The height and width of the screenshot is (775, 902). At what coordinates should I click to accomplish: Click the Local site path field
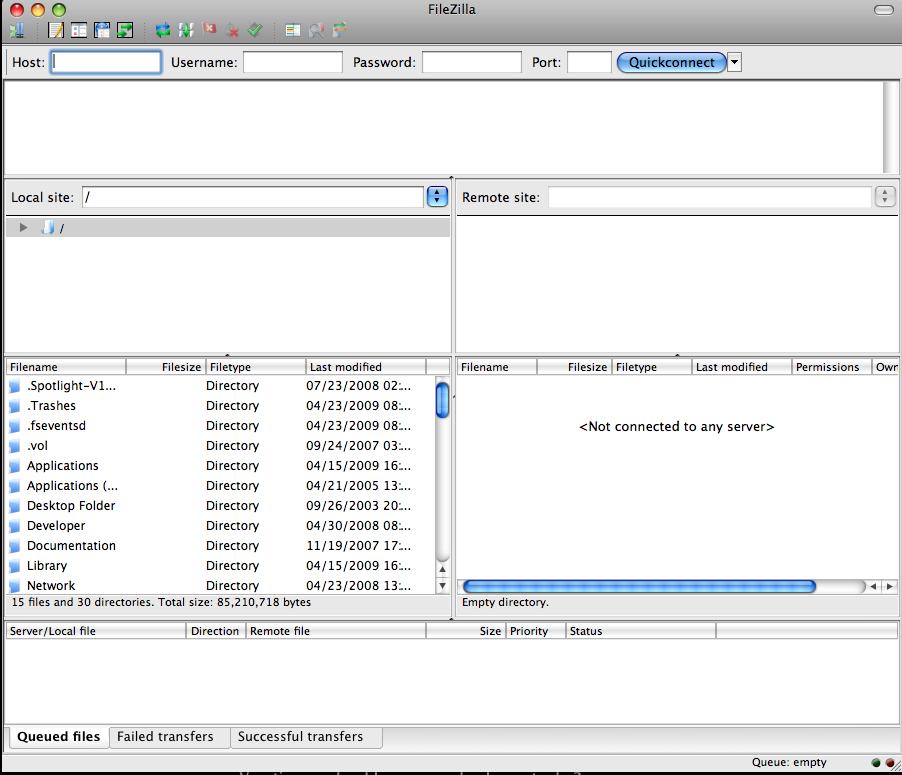(253, 197)
